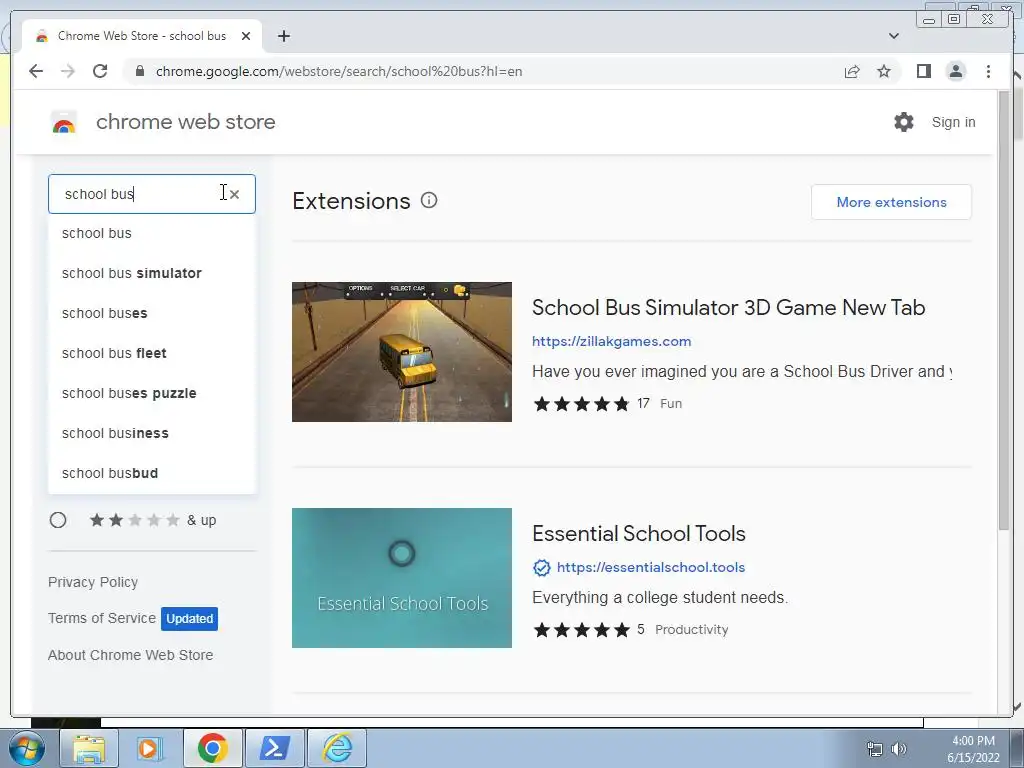Screen dimensions: 1024x768
Task: Show info about Extensions section
Action: 428,200
